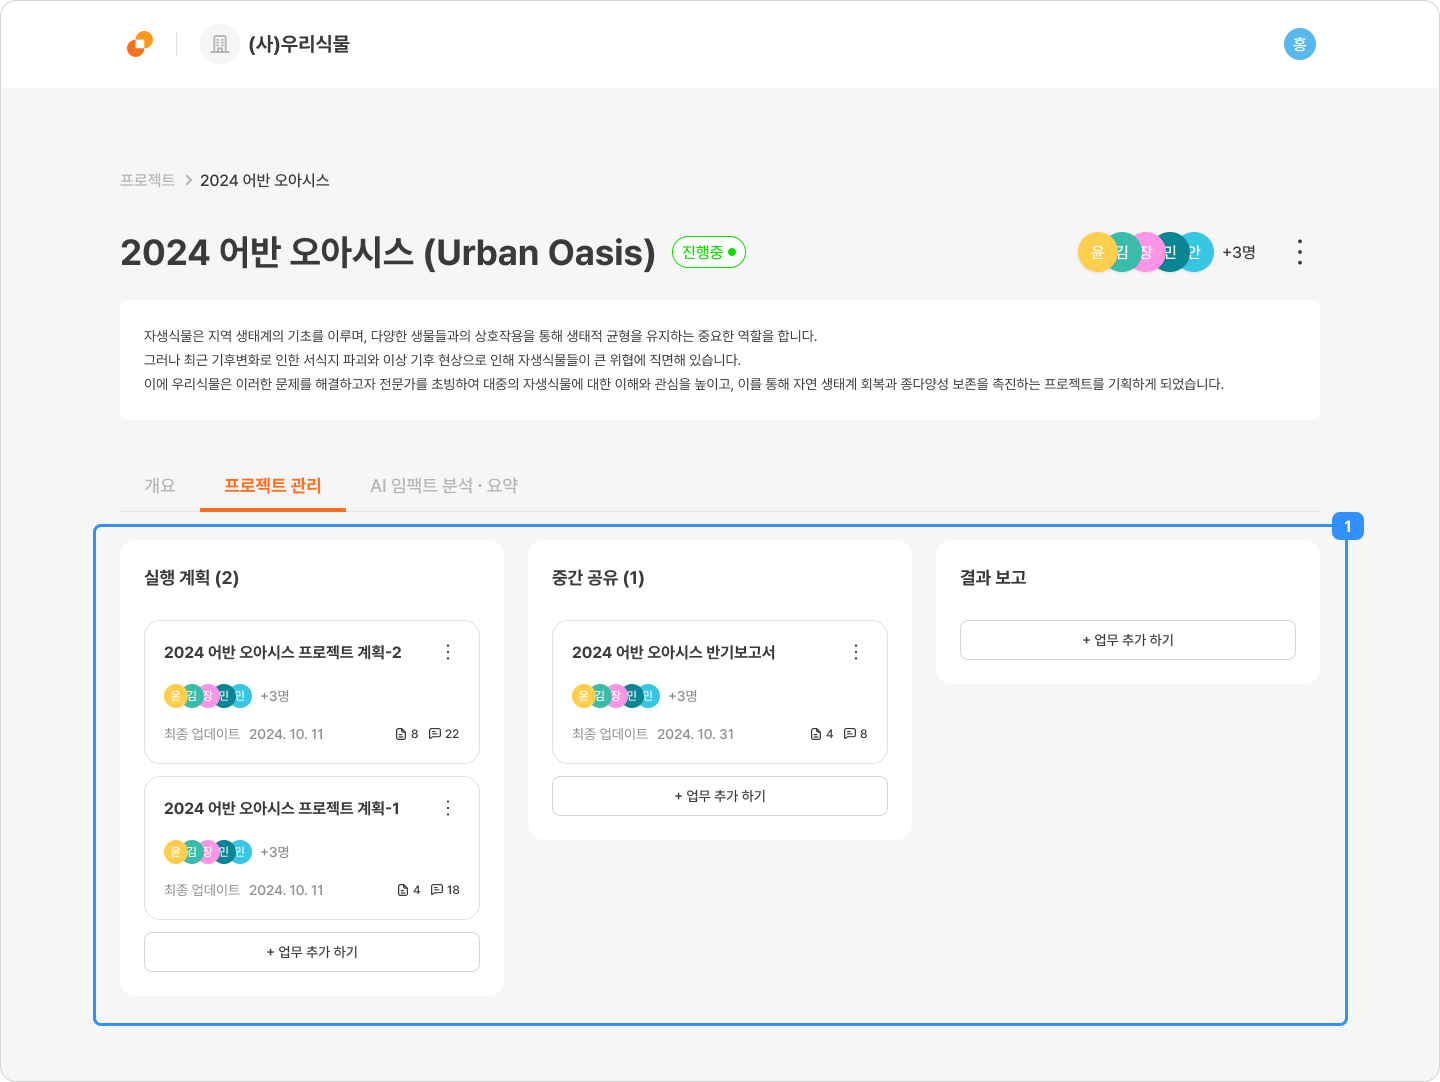This screenshot has height=1082, width=1440.
Task: Open project options three-dot menu
Action: click(1299, 252)
